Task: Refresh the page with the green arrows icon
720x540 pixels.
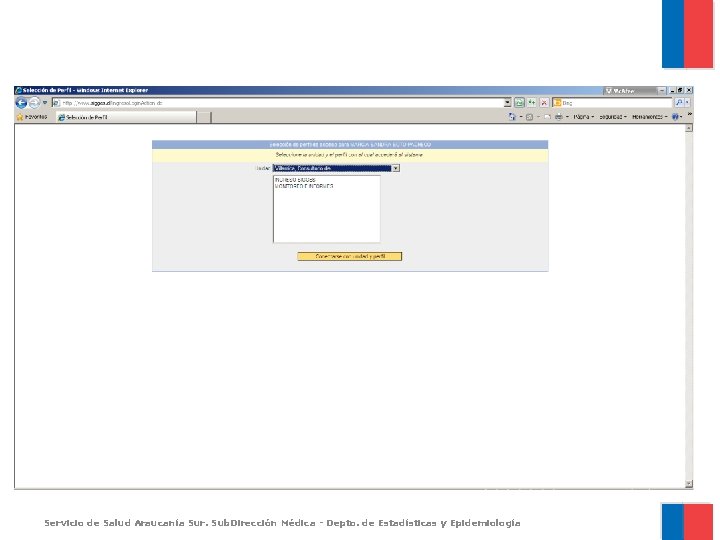Action: [532, 103]
